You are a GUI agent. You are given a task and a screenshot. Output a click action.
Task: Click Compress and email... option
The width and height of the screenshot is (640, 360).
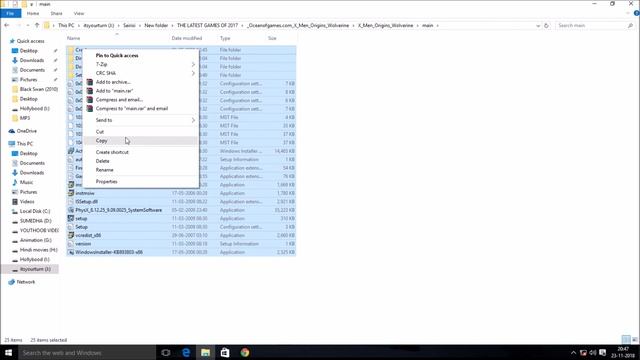click(x=141, y=100)
